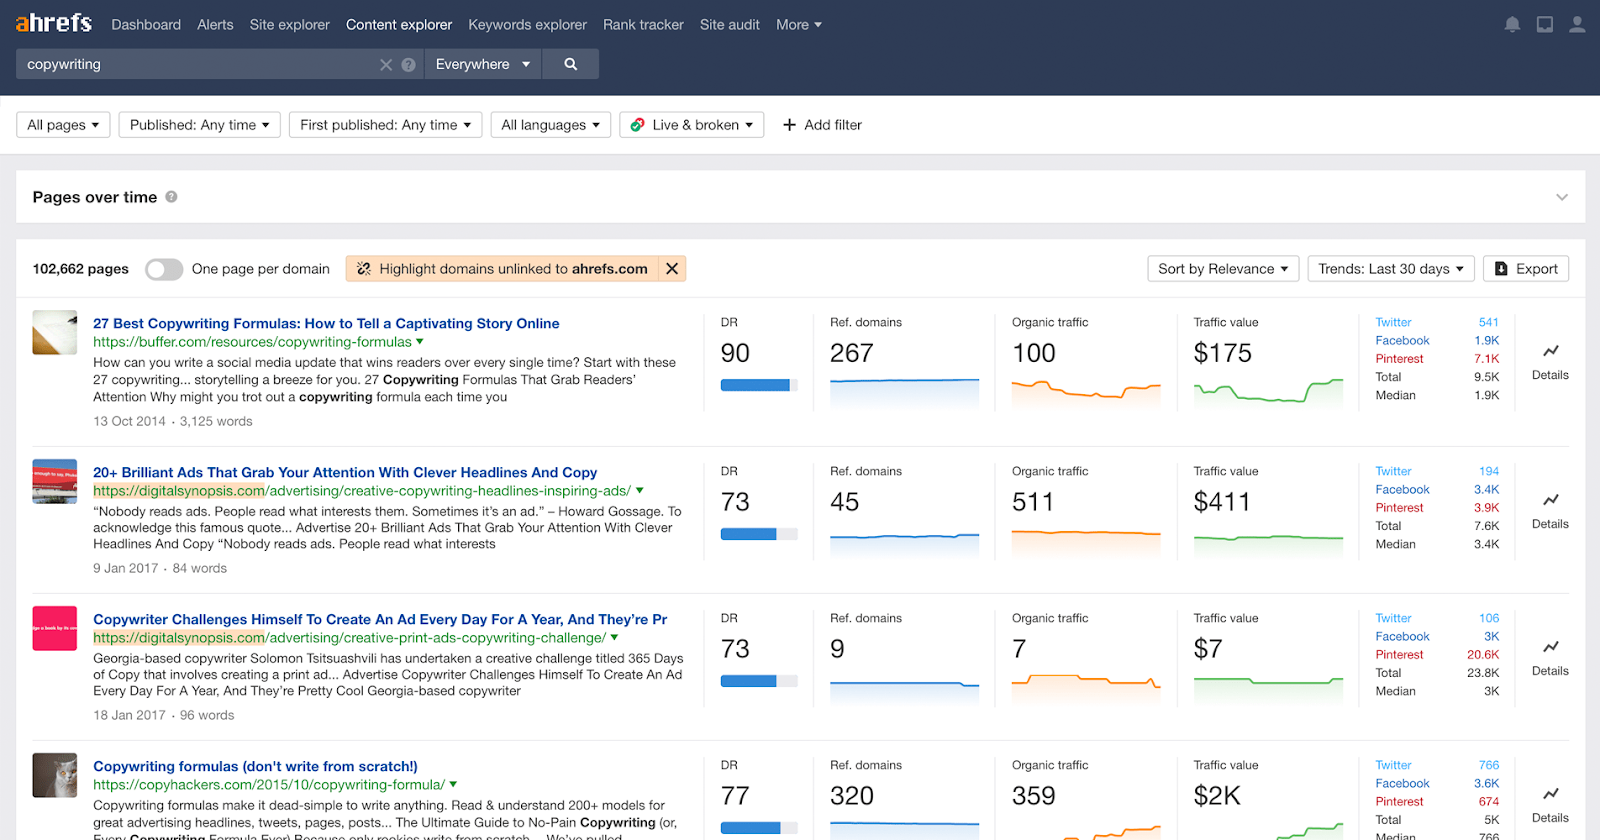Click the cat thumbnail for Copyhackers result

pyautogui.click(x=55, y=775)
